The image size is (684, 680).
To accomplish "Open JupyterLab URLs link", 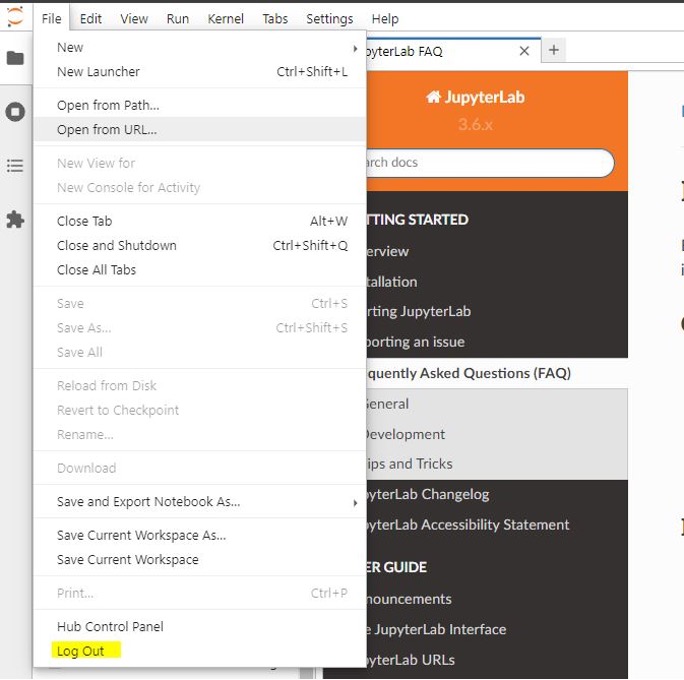I will (x=410, y=660).
